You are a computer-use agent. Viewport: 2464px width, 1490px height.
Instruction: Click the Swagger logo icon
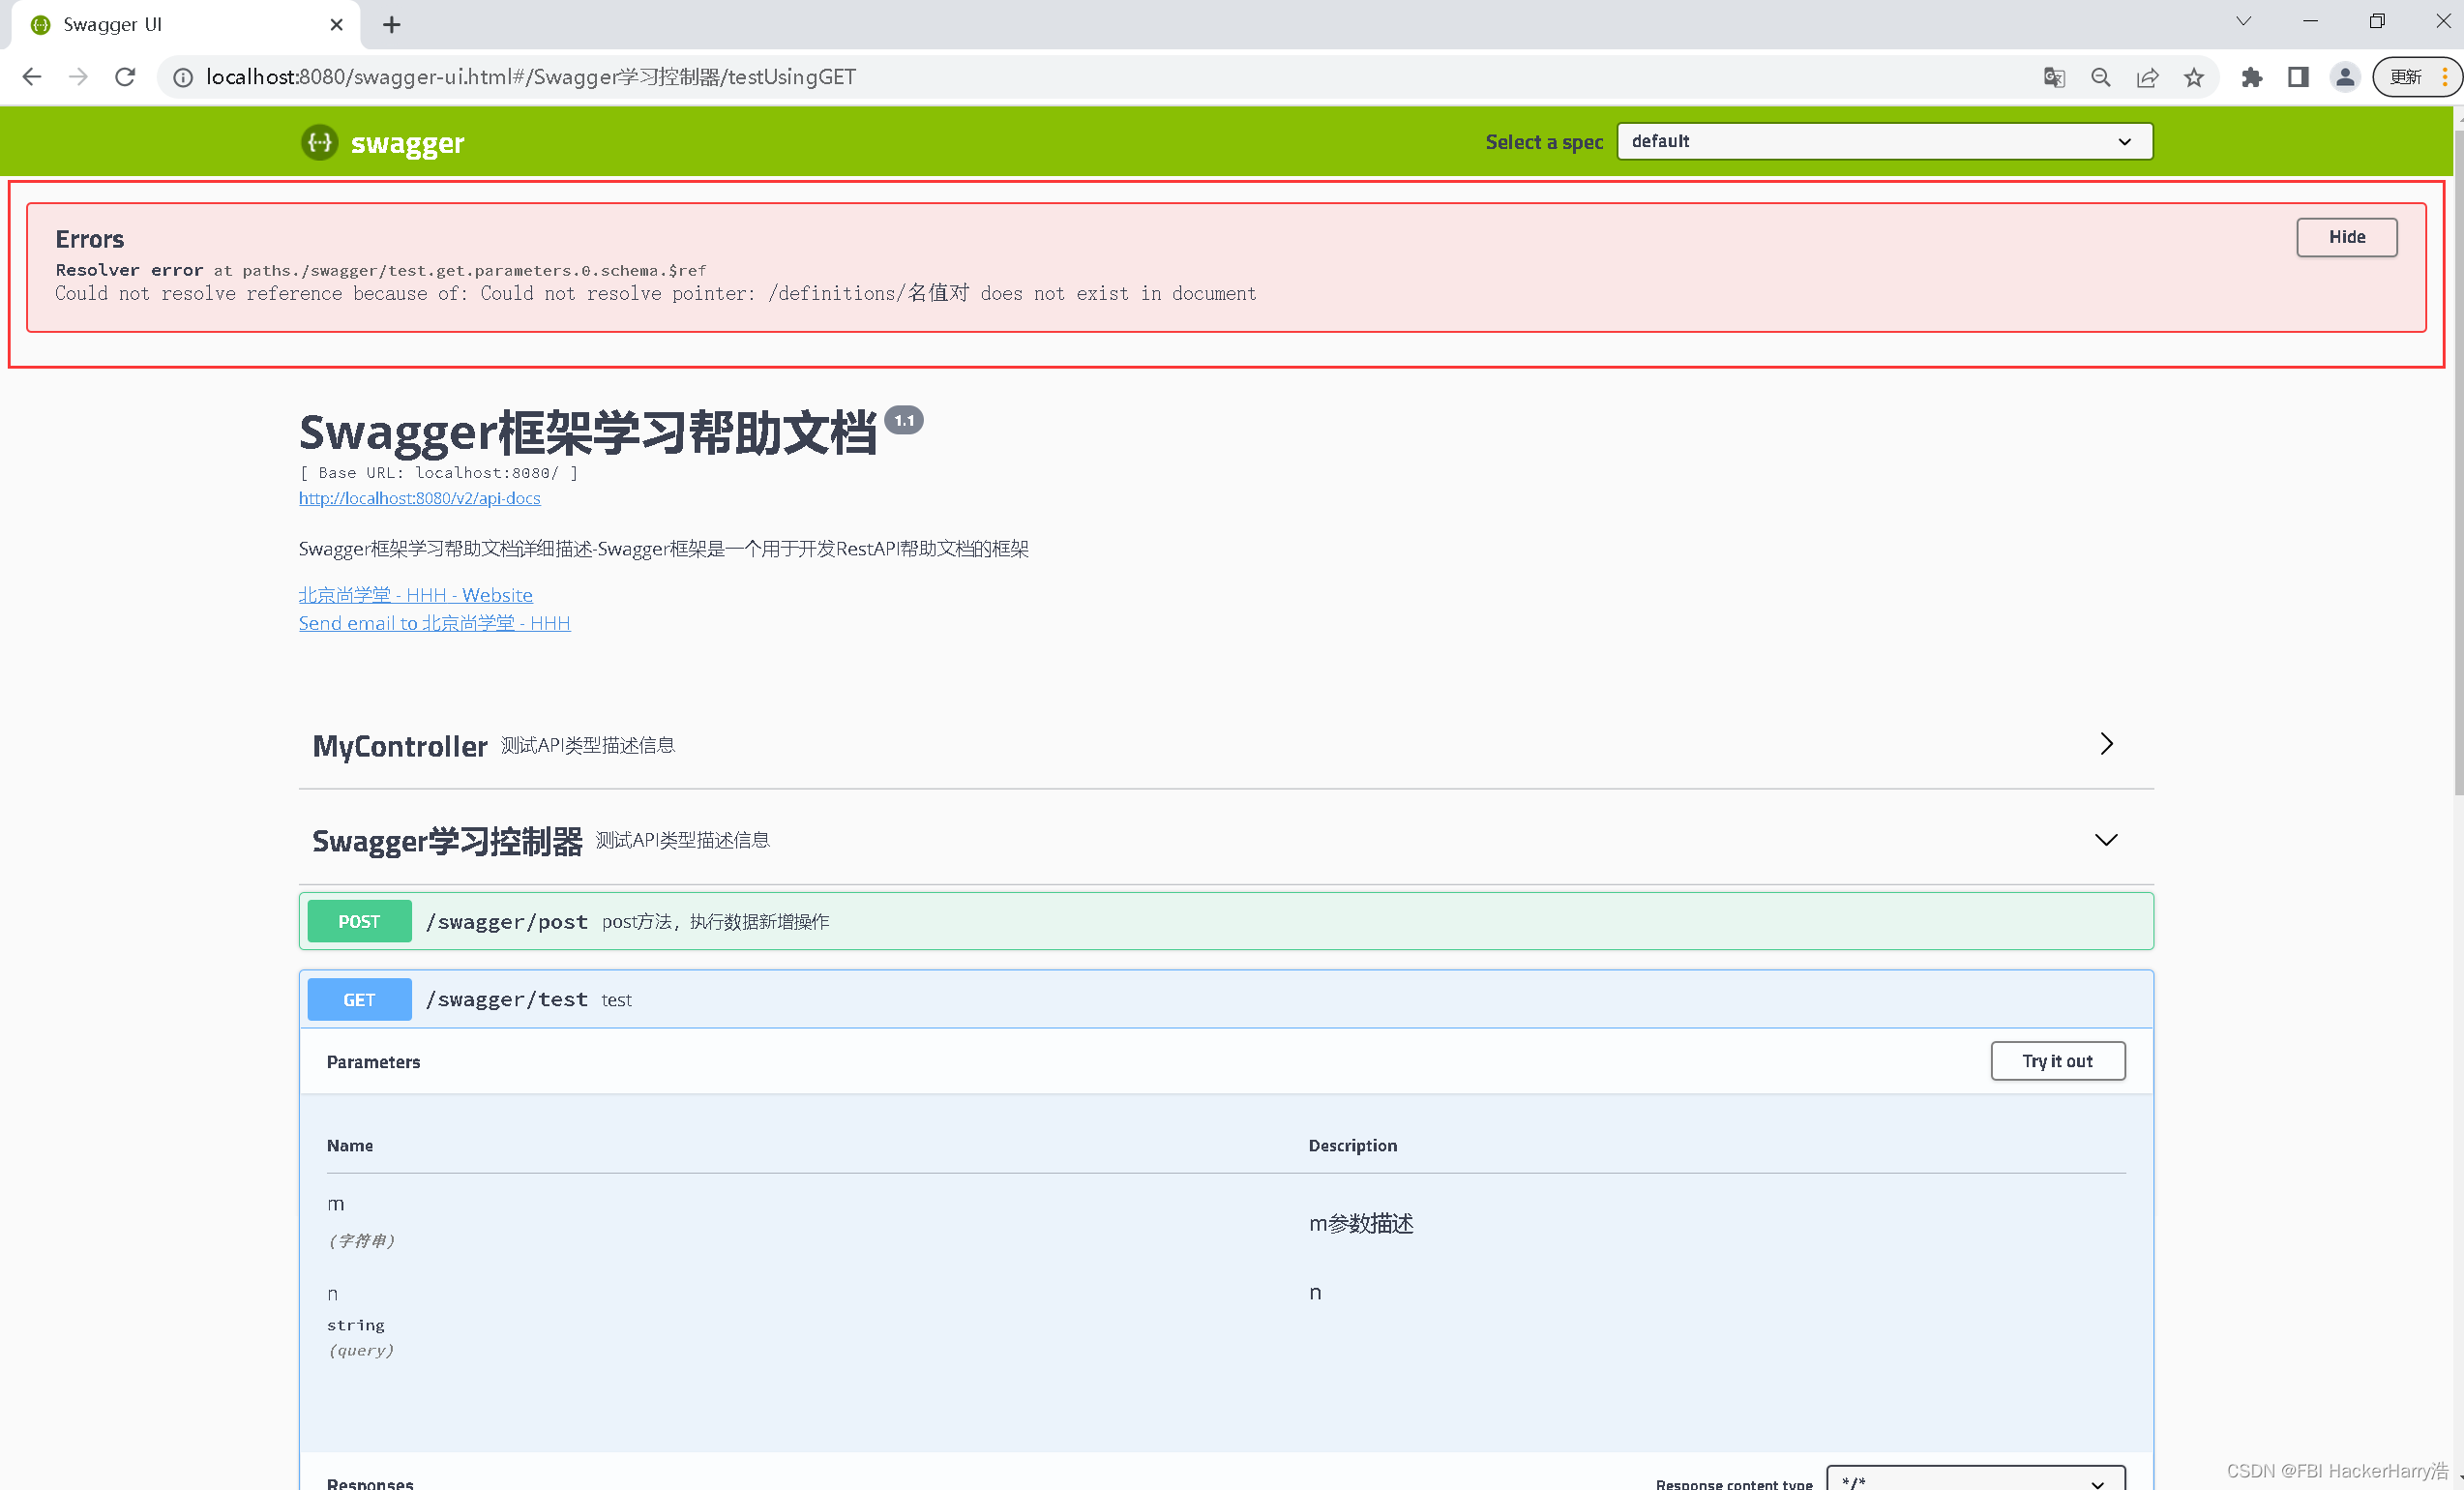[319, 142]
